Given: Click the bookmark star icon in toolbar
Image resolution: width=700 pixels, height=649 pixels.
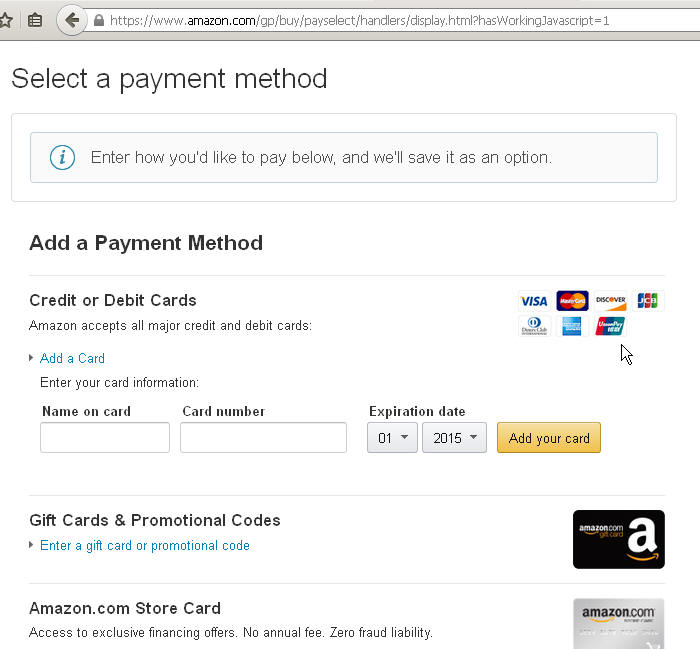Looking at the screenshot, I should point(5,20).
